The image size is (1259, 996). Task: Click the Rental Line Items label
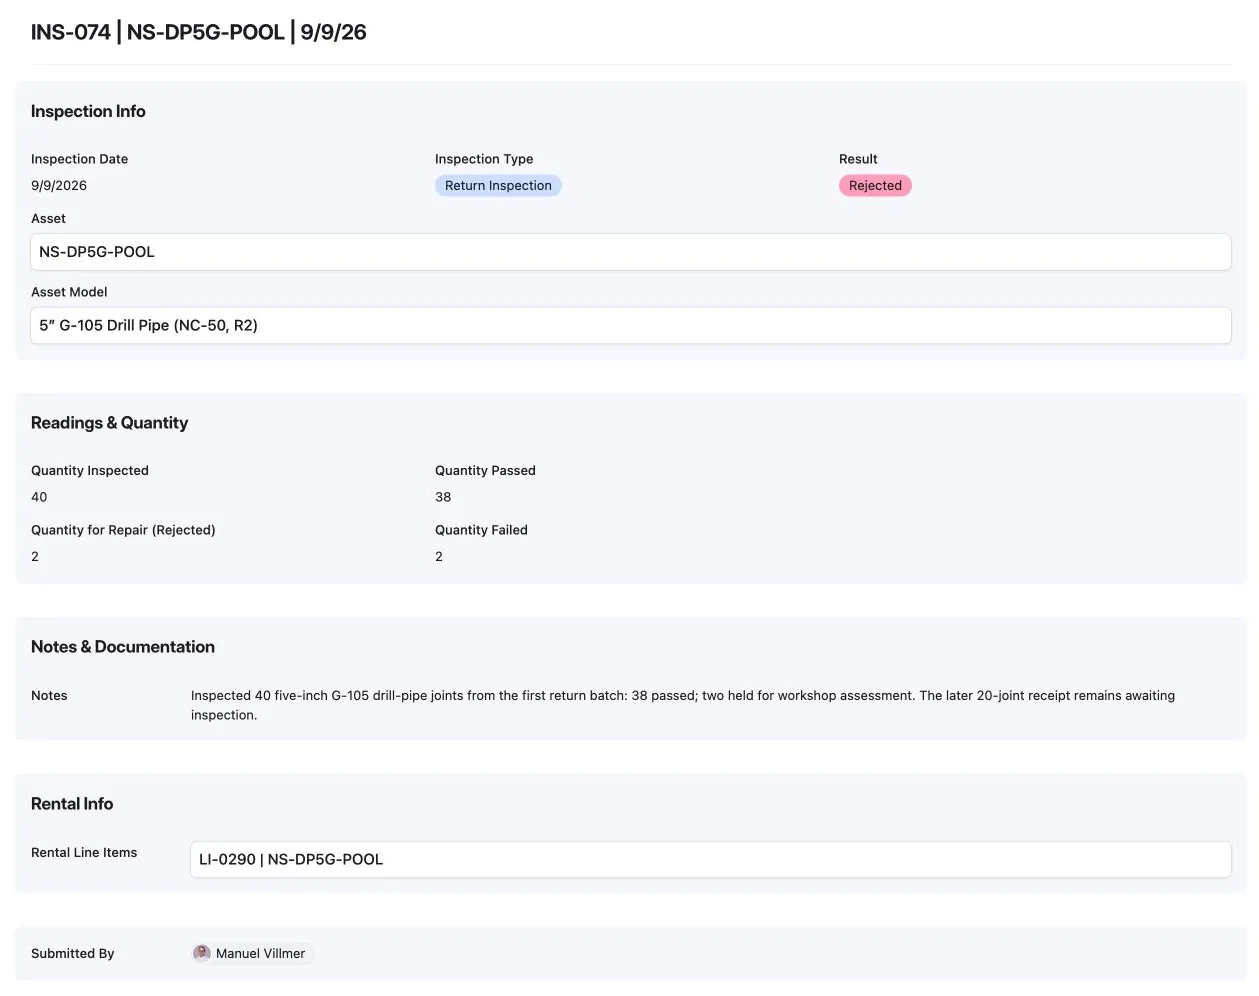coord(84,853)
